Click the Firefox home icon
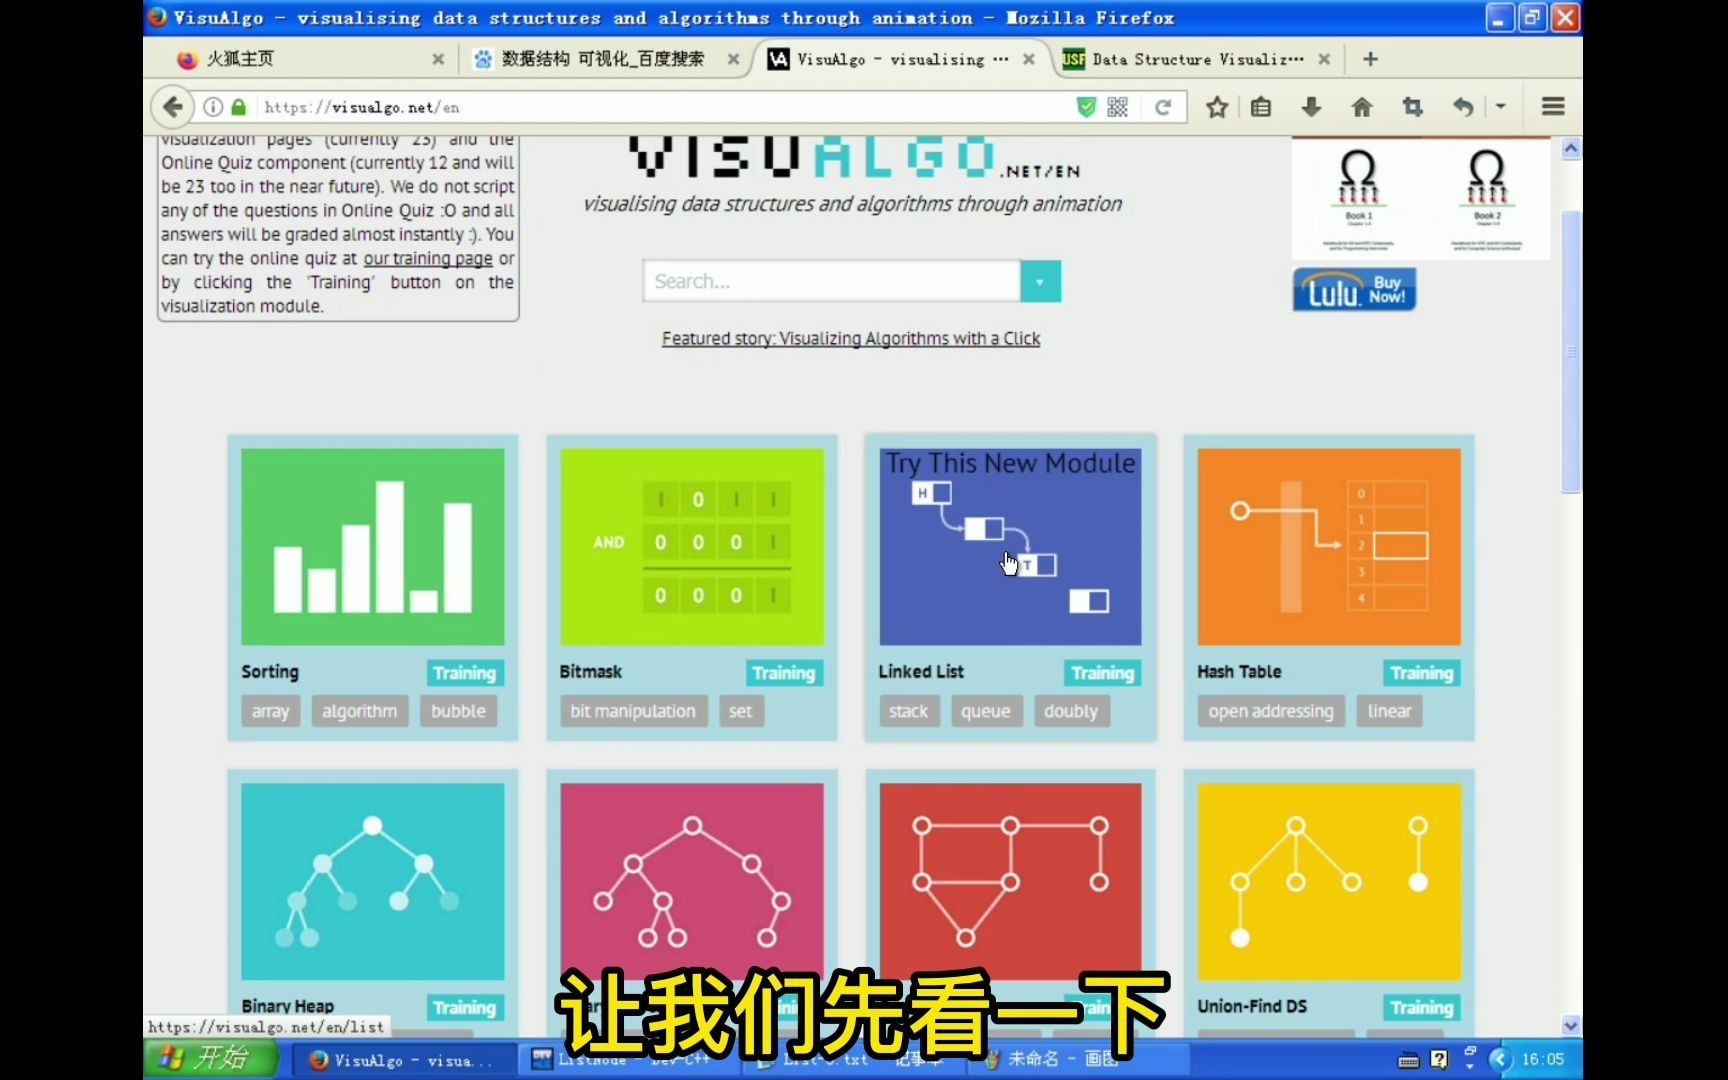 (1361, 106)
